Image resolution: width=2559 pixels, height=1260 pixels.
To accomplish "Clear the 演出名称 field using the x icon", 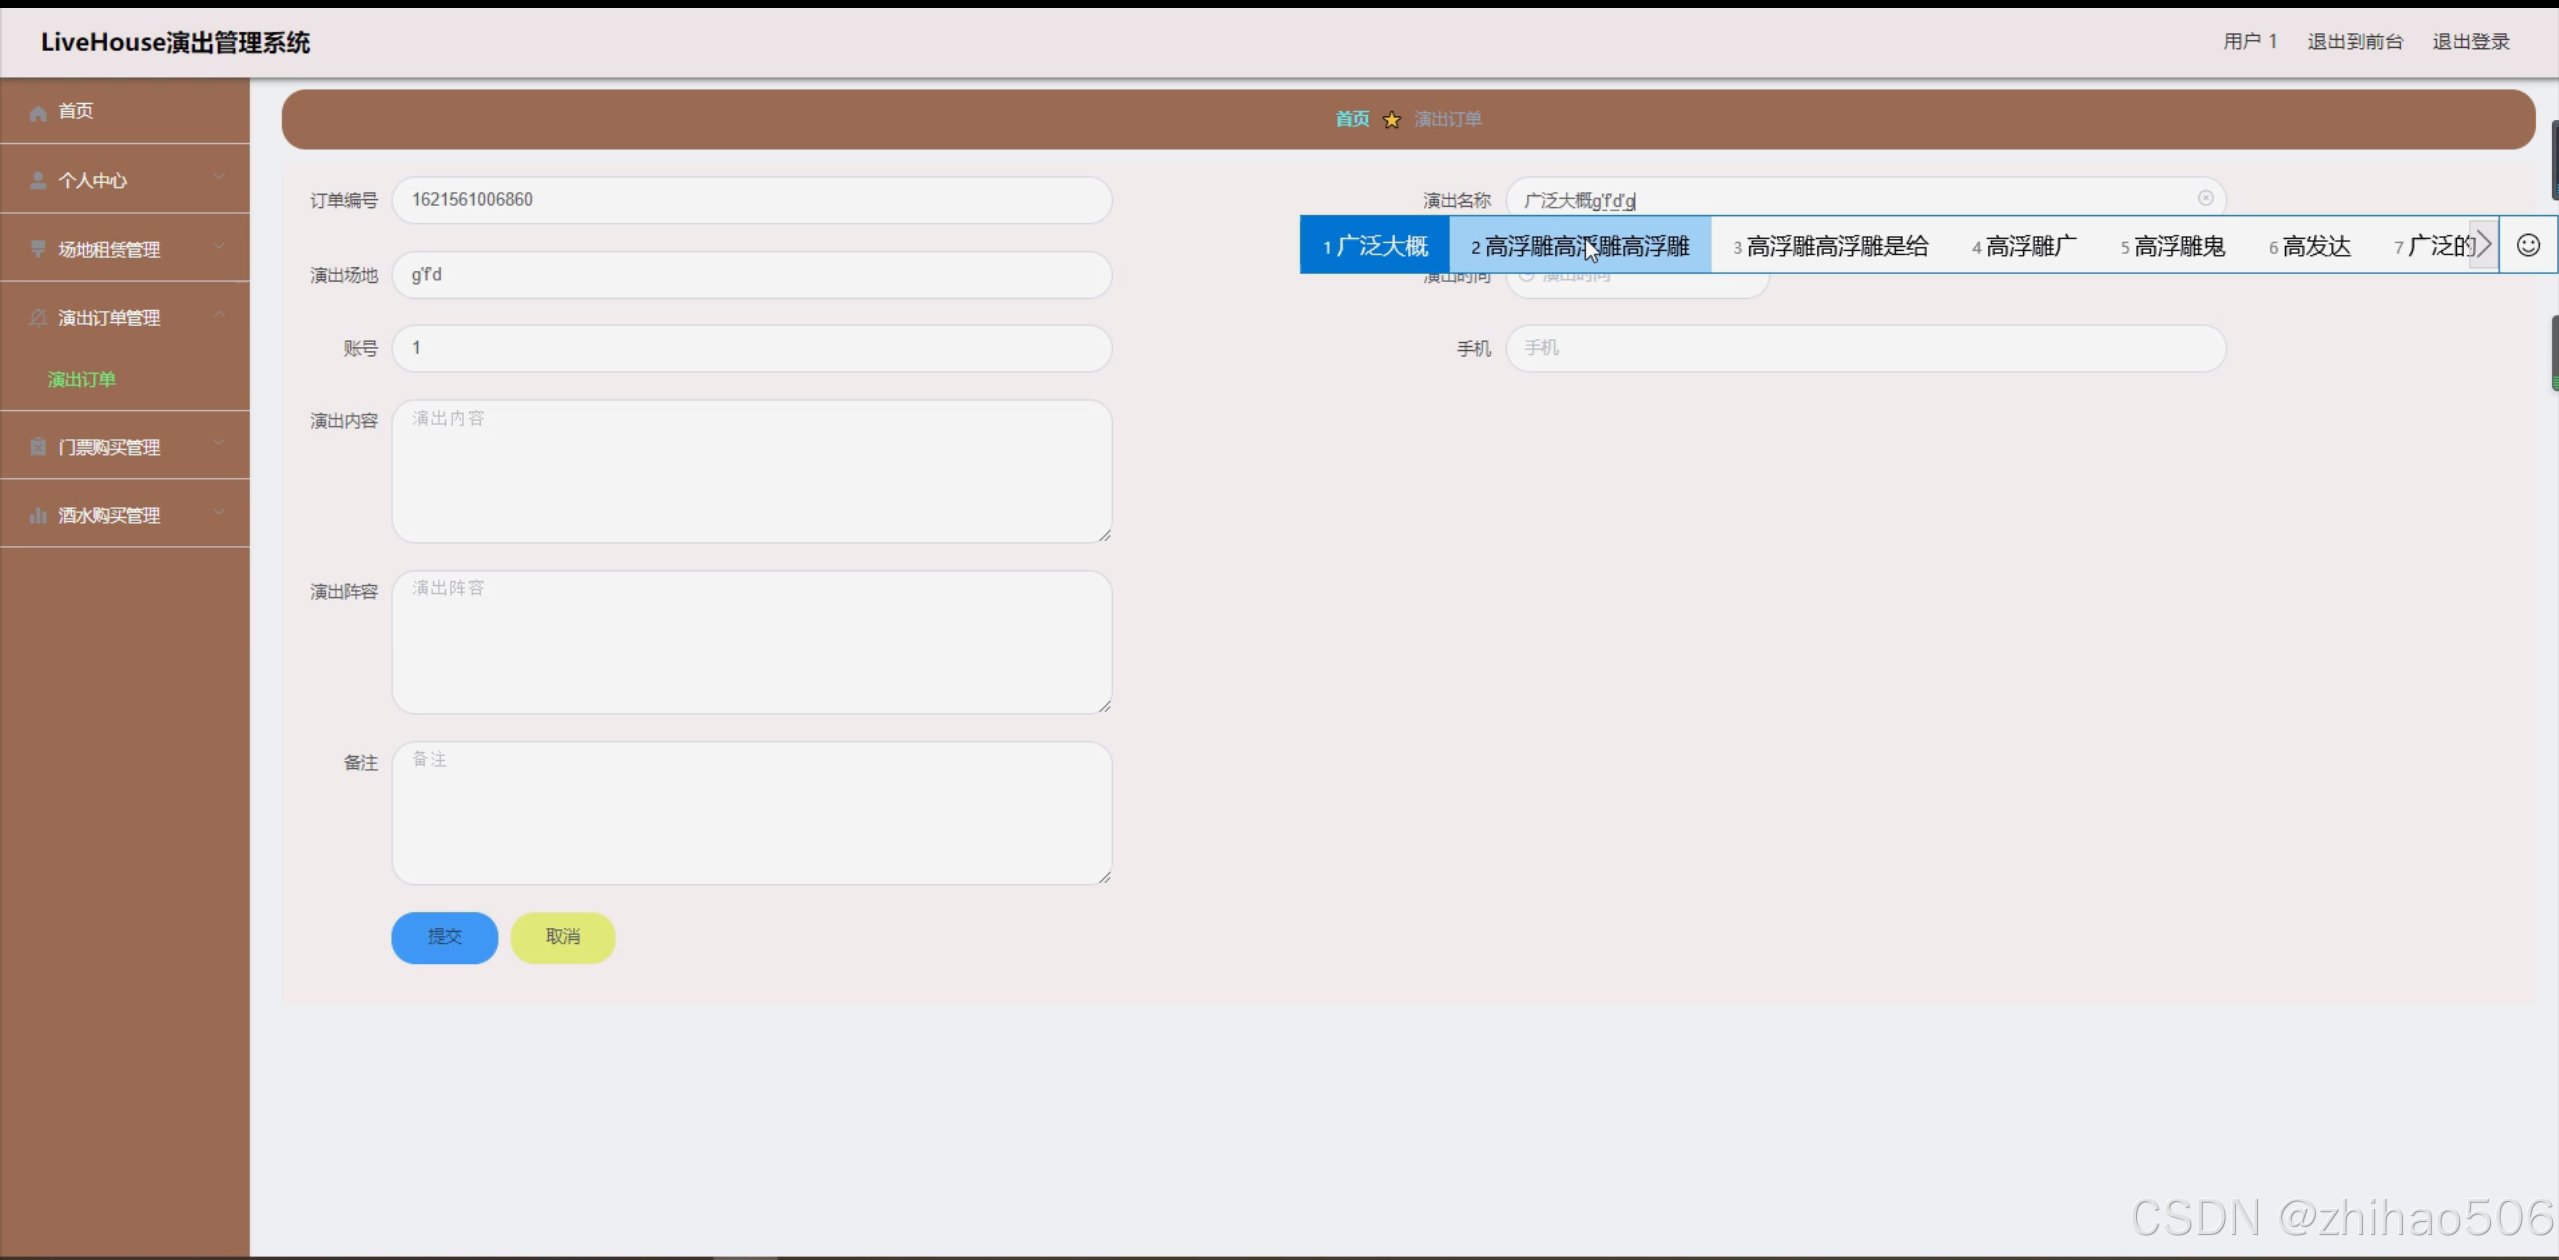I will [x=2206, y=197].
